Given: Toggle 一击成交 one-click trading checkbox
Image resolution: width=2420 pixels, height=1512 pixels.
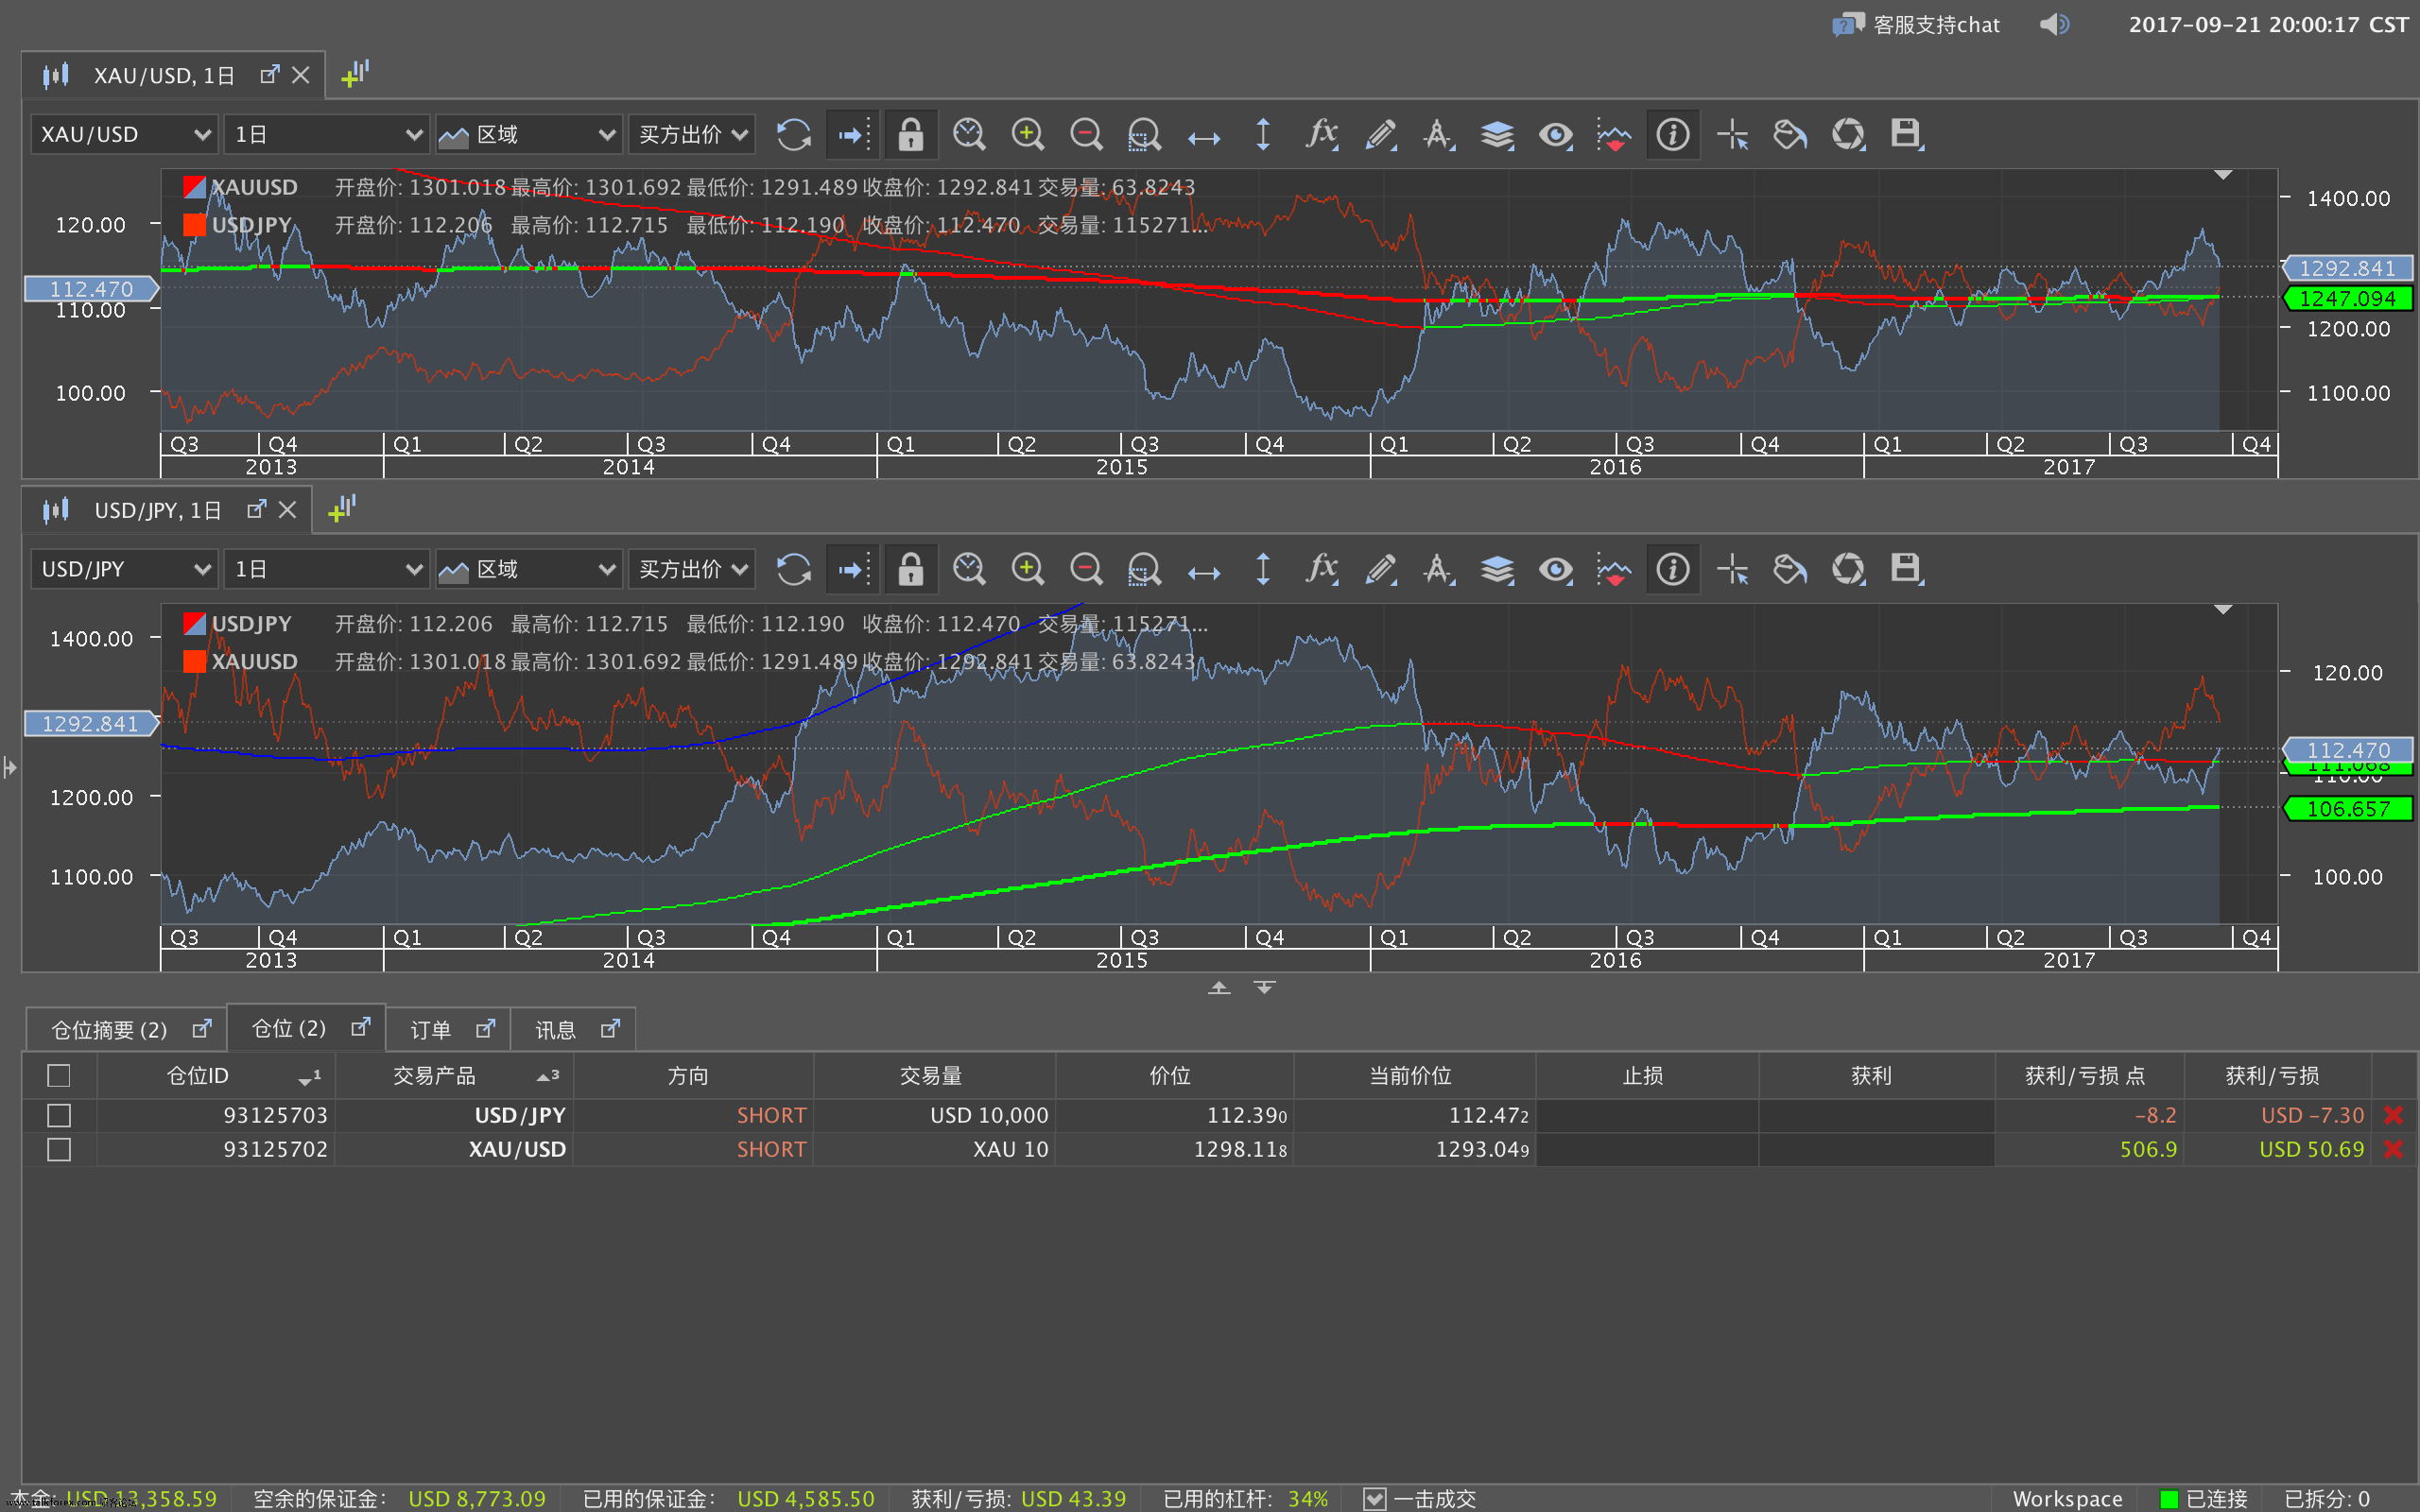Looking at the screenshot, I should (1375, 1498).
